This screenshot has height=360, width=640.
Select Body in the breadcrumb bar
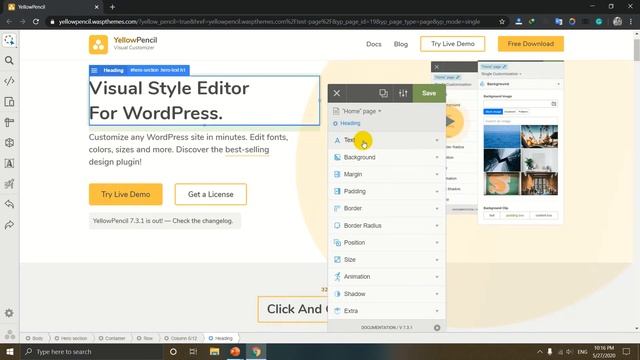[34, 338]
